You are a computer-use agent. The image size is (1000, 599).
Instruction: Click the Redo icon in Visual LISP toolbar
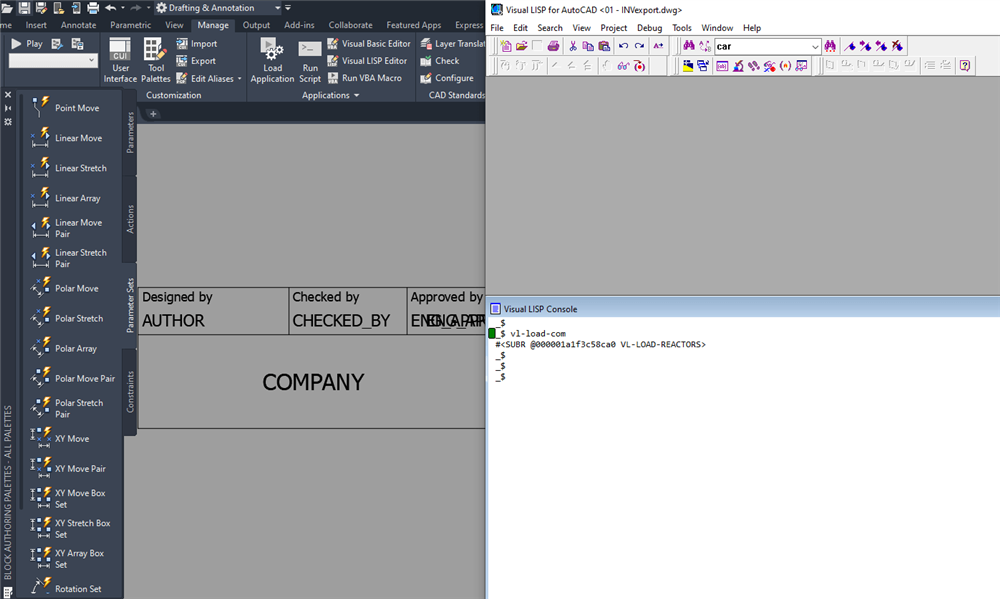pos(639,46)
